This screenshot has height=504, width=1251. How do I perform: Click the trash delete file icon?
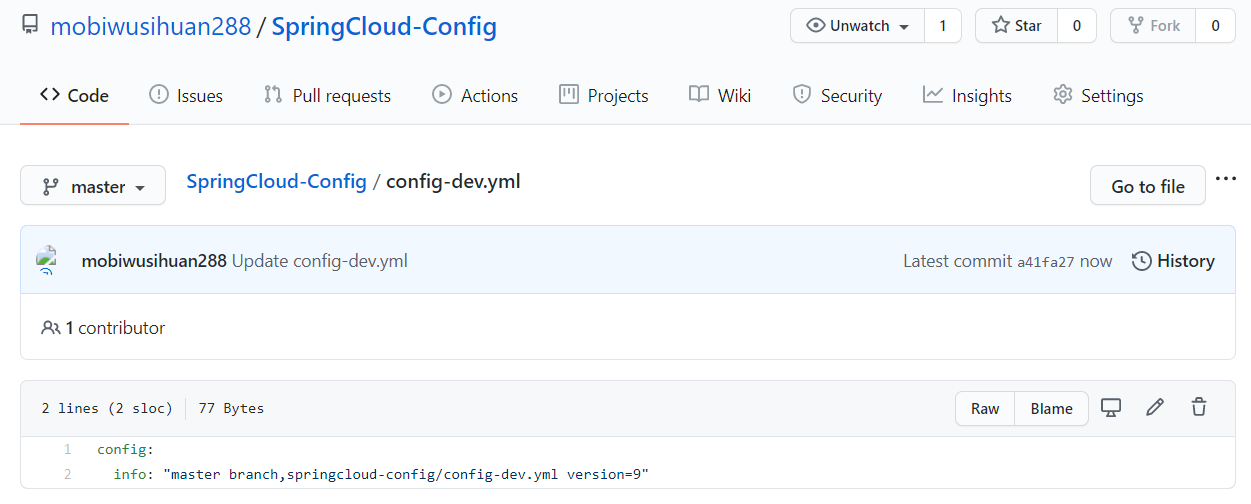click(x=1199, y=408)
